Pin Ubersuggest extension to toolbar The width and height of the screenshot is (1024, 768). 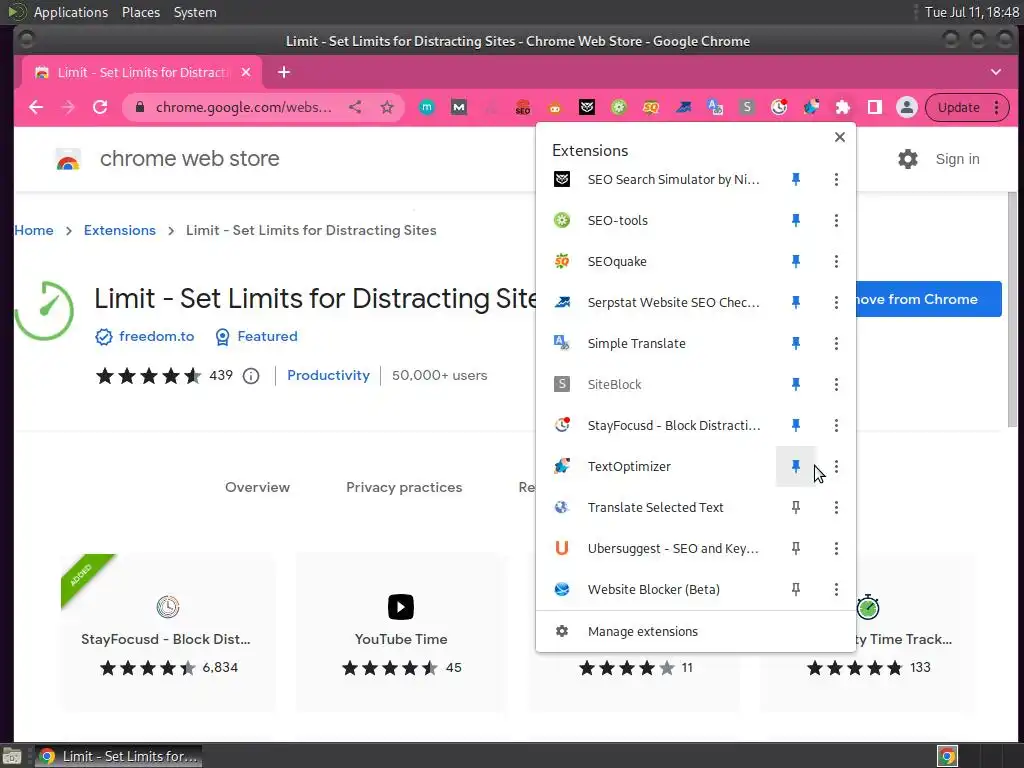pos(795,549)
